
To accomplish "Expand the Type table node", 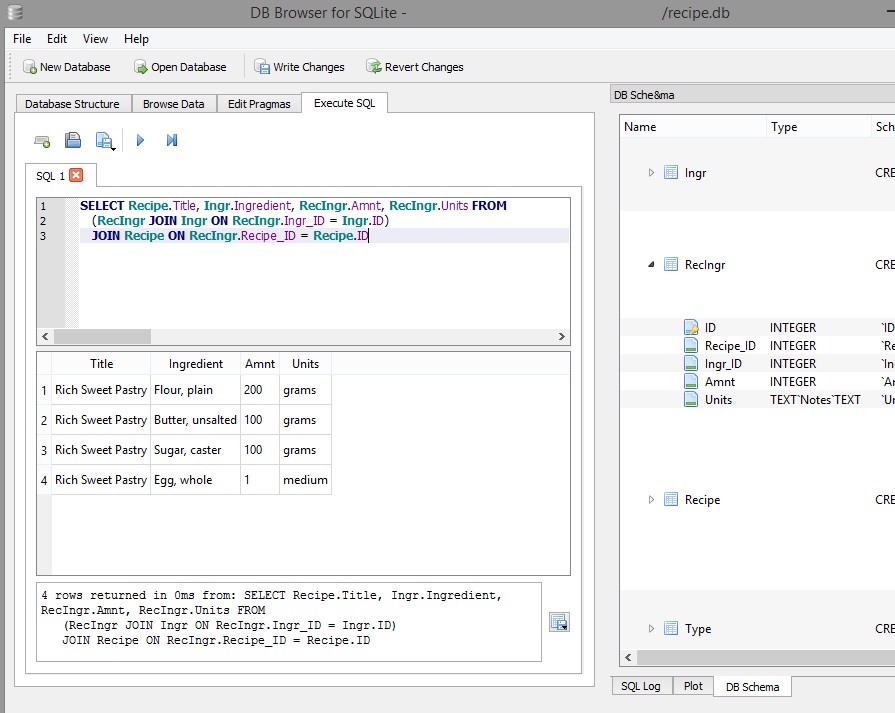I will [x=651, y=629].
